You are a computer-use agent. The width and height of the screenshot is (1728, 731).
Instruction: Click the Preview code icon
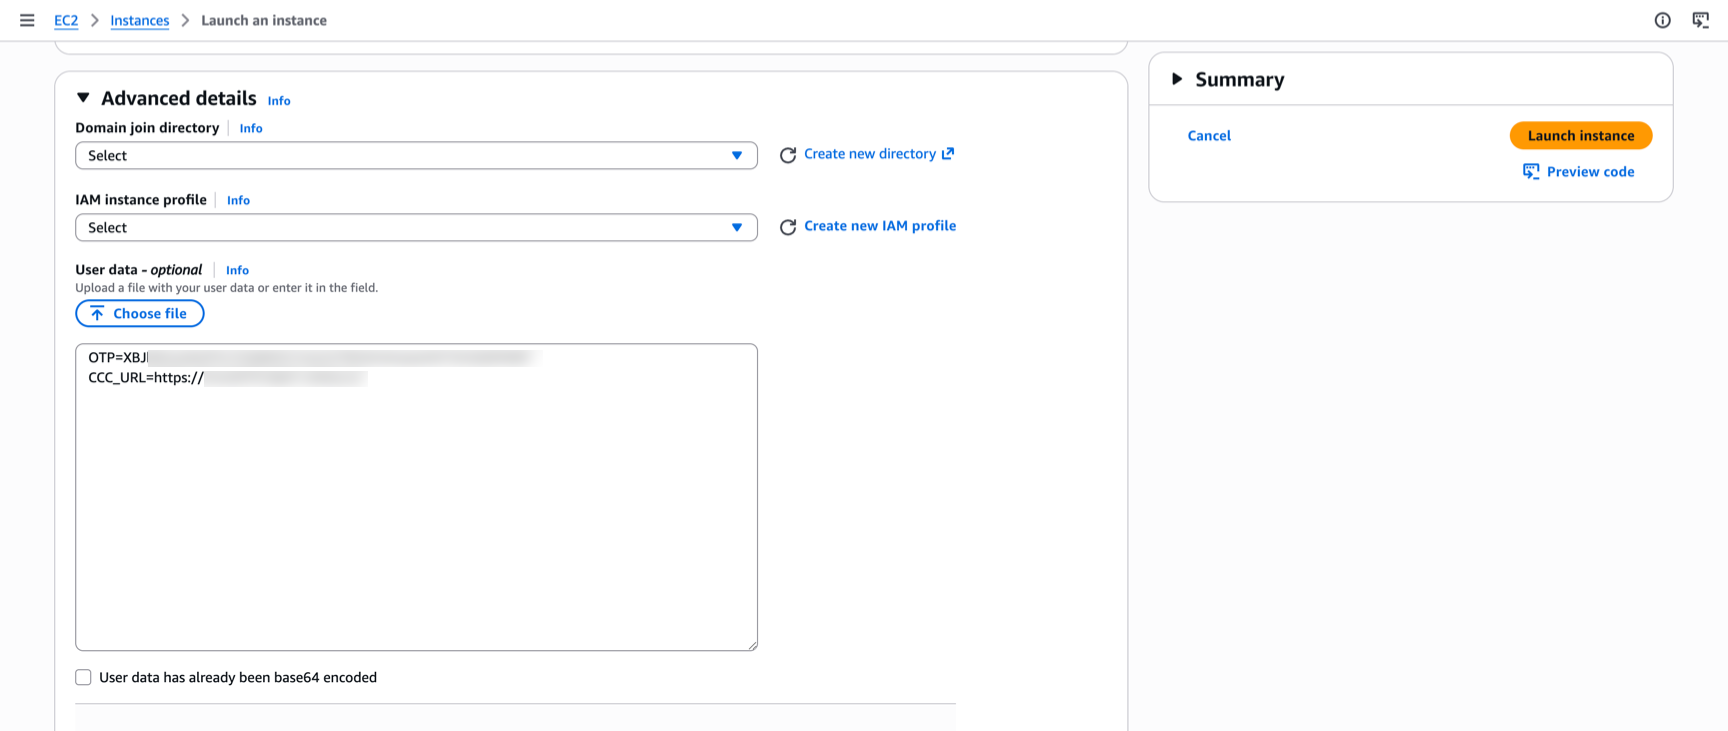coord(1531,172)
